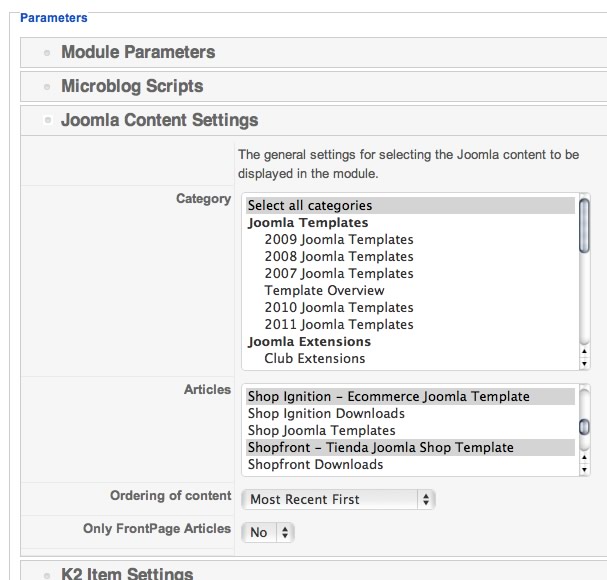Select all categories in Category list
The image size is (607, 580).
[x=410, y=205]
